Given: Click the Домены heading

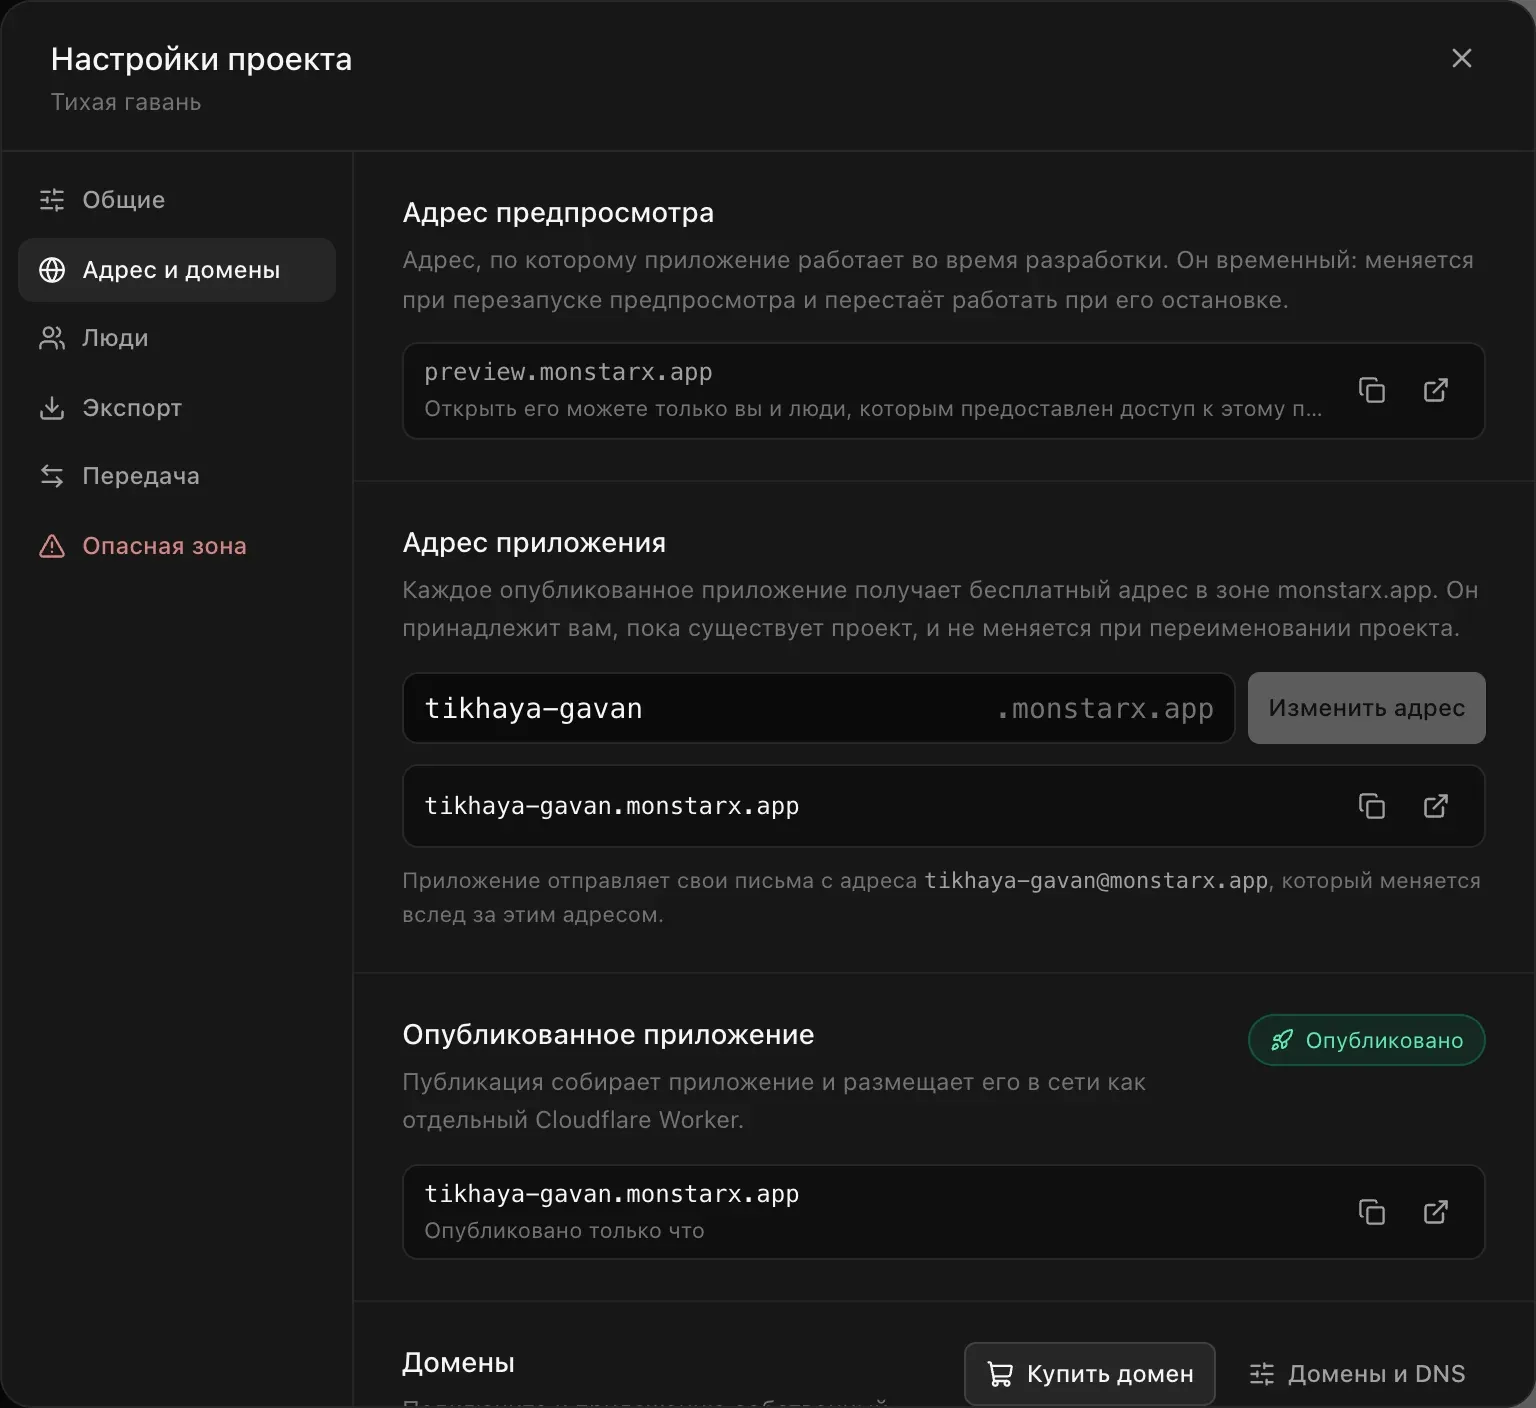Looking at the screenshot, I should [458, 1363].
